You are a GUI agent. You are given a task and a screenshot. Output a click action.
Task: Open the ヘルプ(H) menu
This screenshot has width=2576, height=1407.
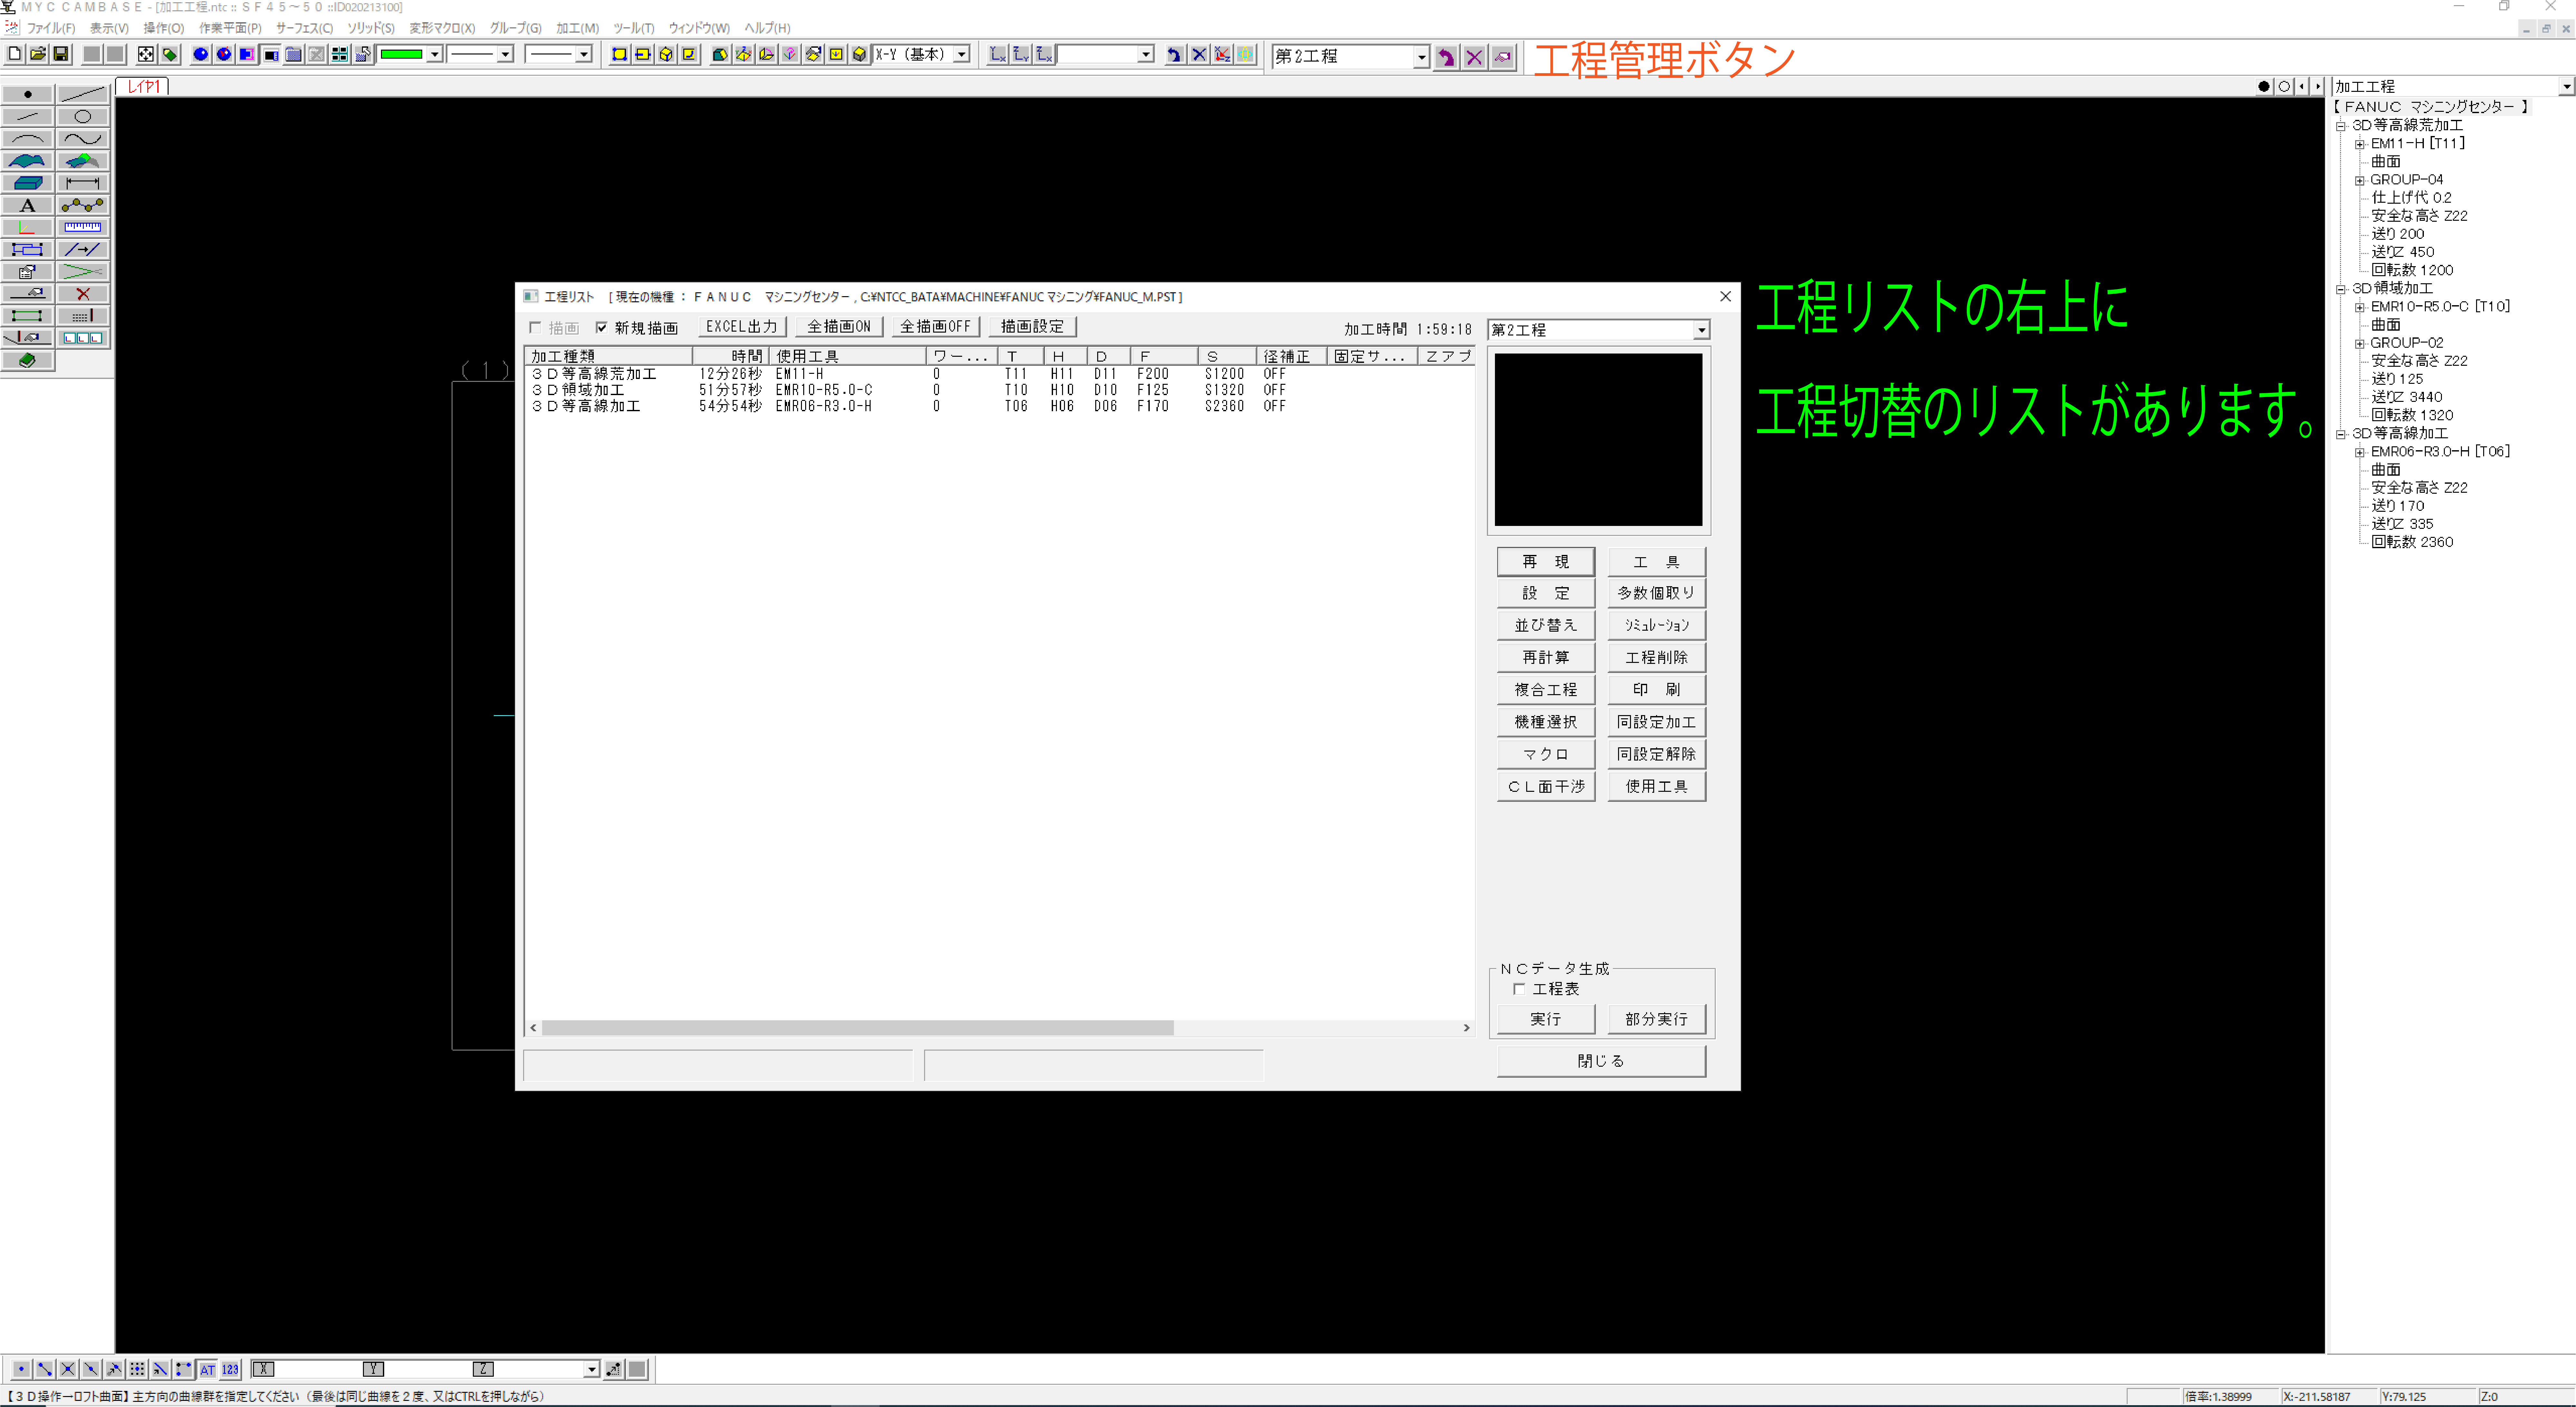[767, 28]
